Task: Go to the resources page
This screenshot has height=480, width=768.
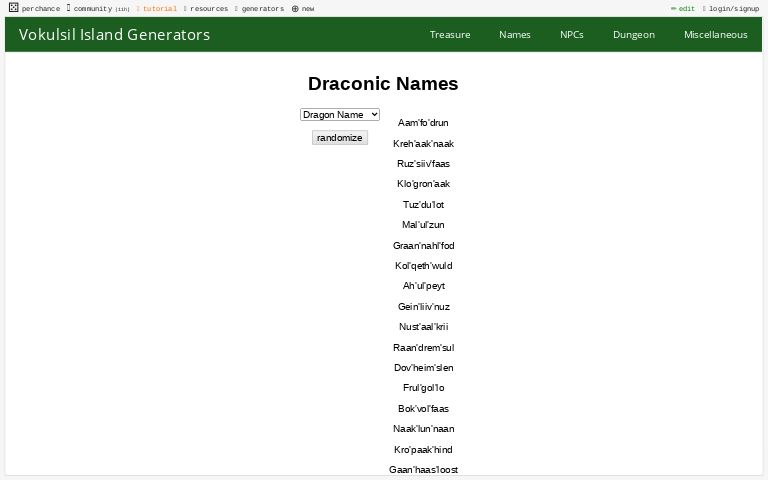Action: [x=208, y=8]
